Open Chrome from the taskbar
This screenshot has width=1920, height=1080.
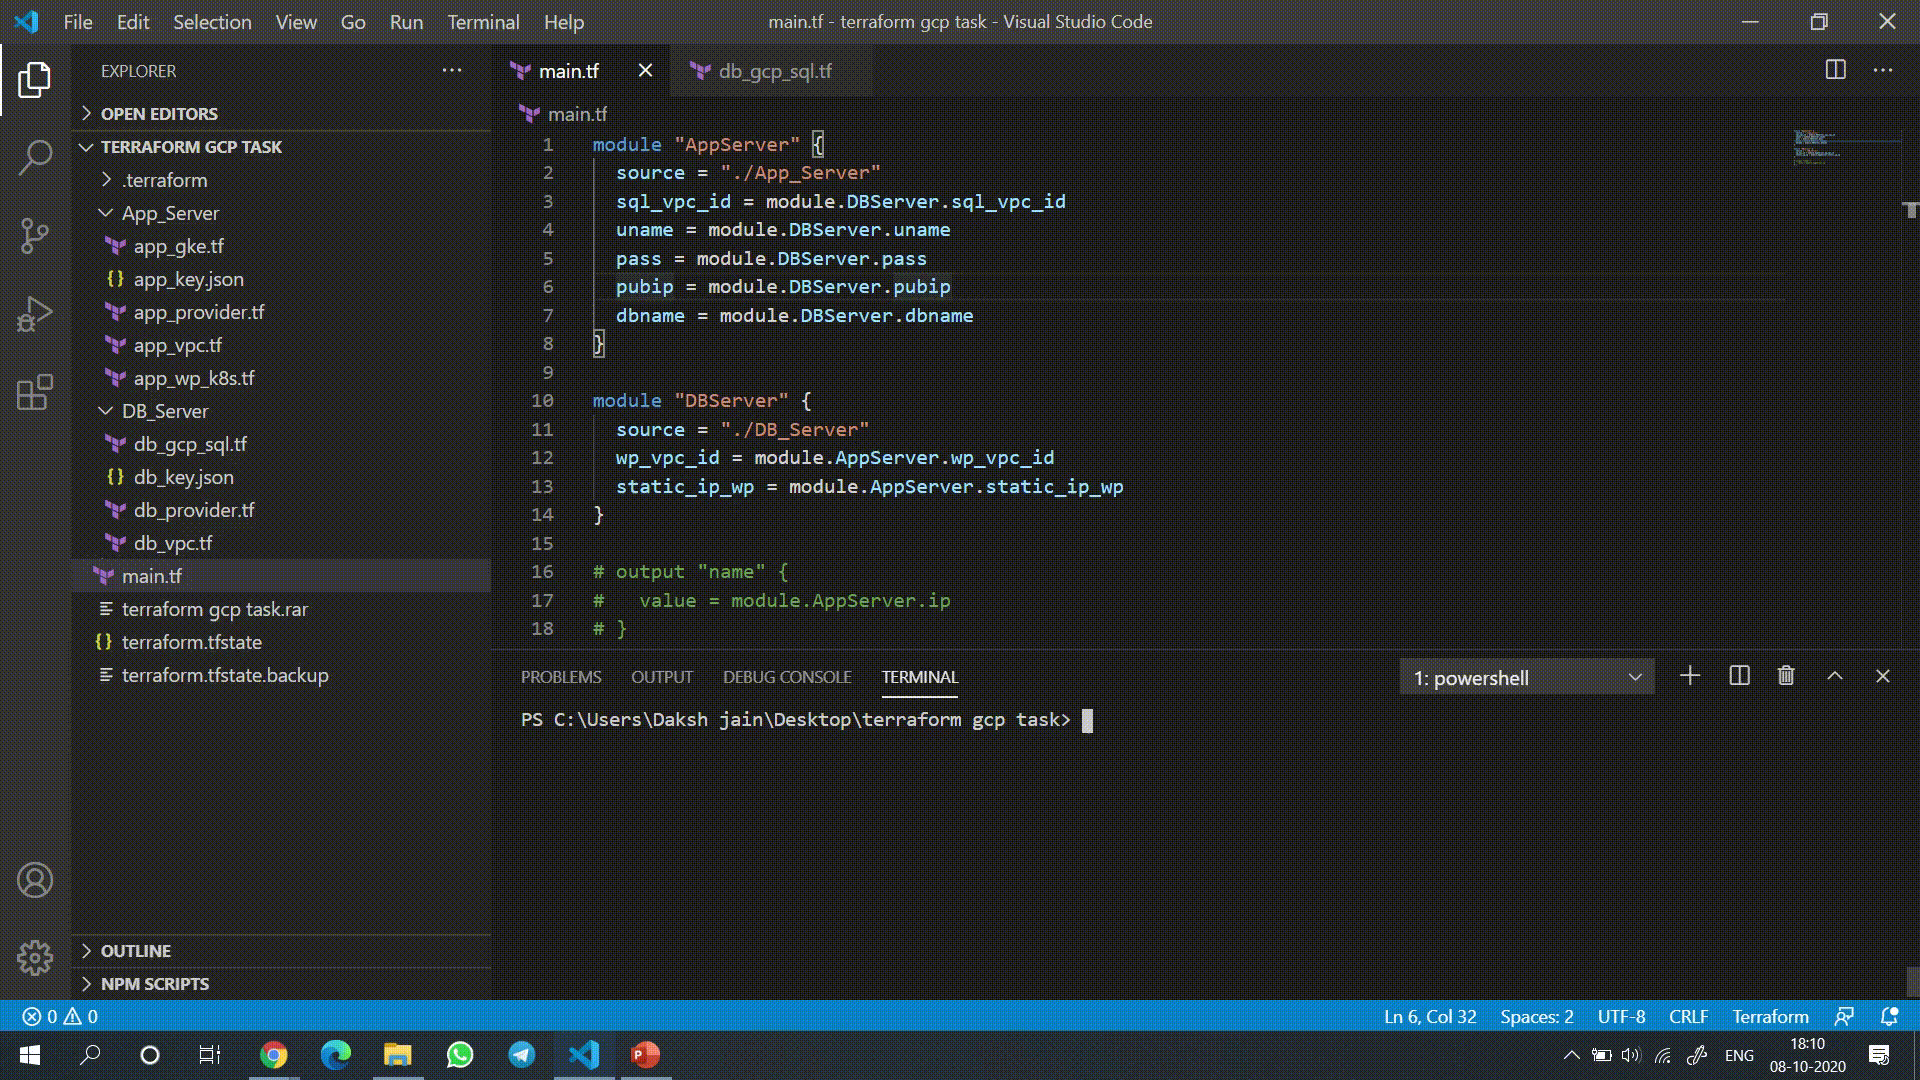273,1055
